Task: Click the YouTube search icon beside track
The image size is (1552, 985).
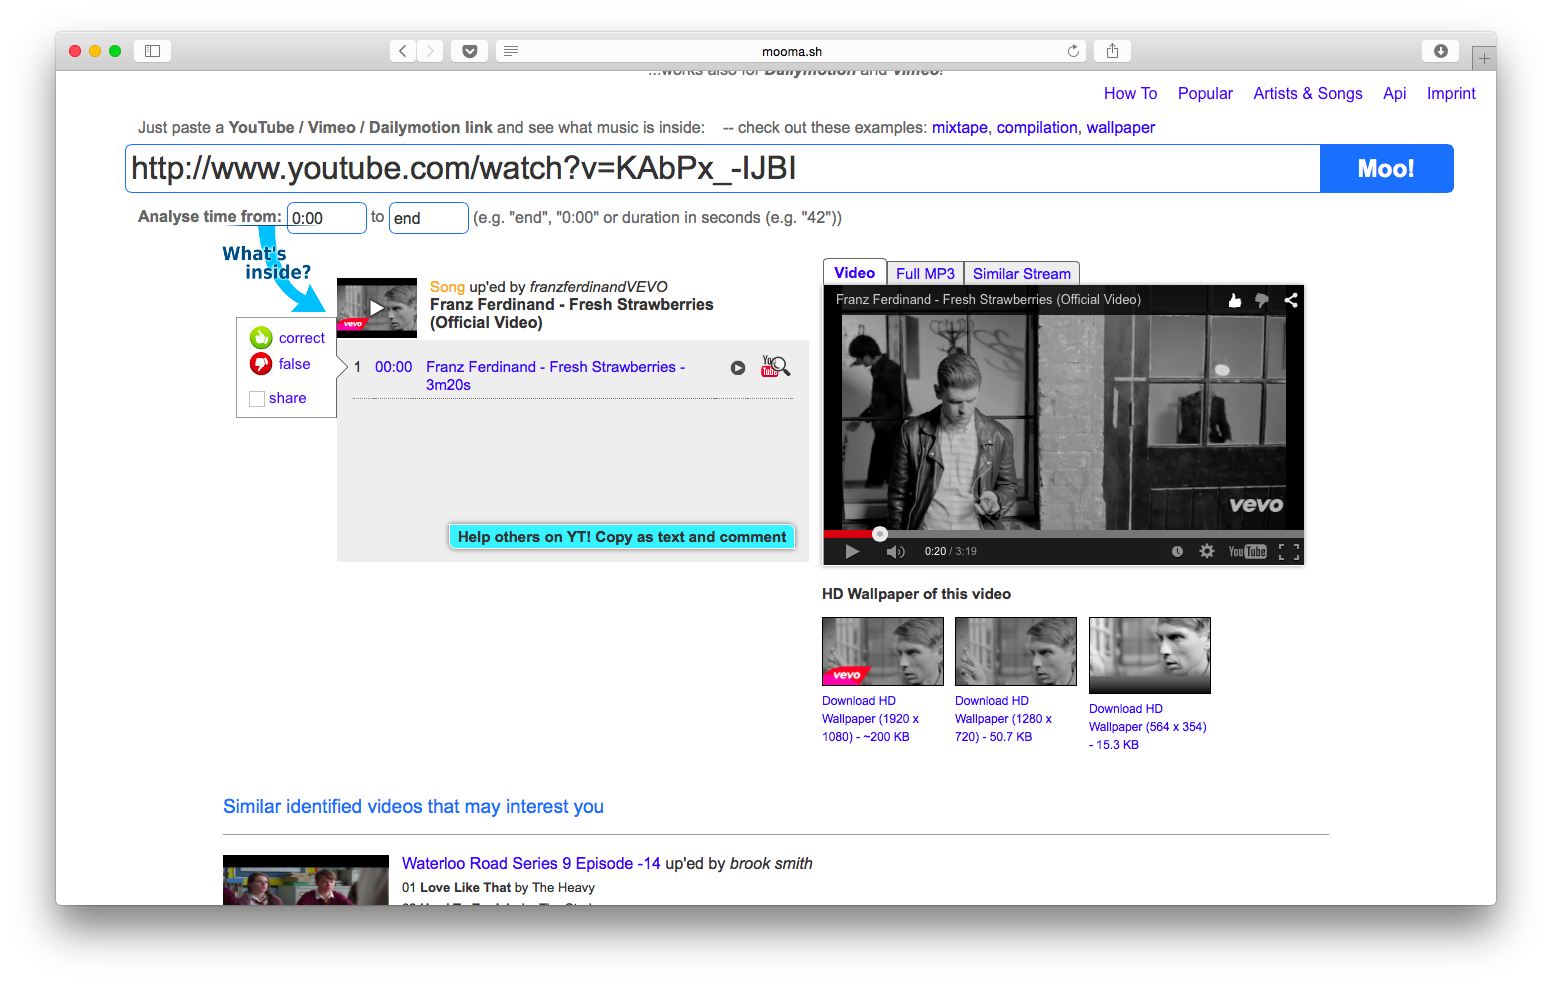Action: click(775, 367)
